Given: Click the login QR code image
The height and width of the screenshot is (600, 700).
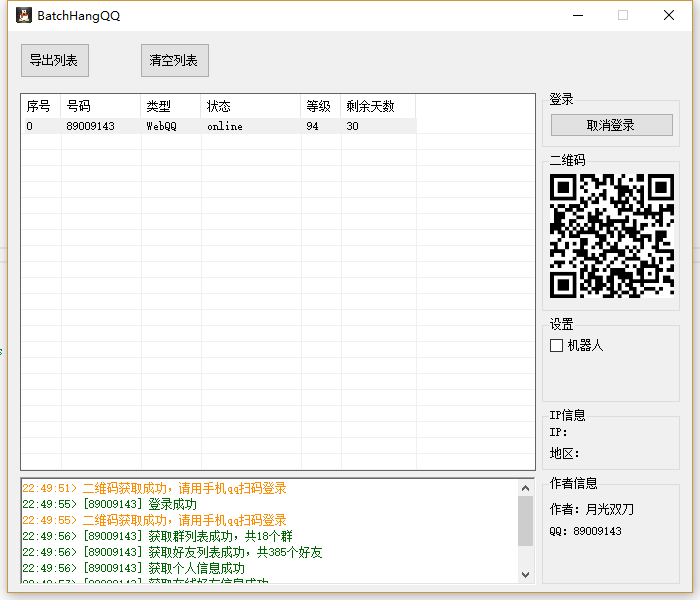Looking at the screenshot, I should (x=612, y=236).
